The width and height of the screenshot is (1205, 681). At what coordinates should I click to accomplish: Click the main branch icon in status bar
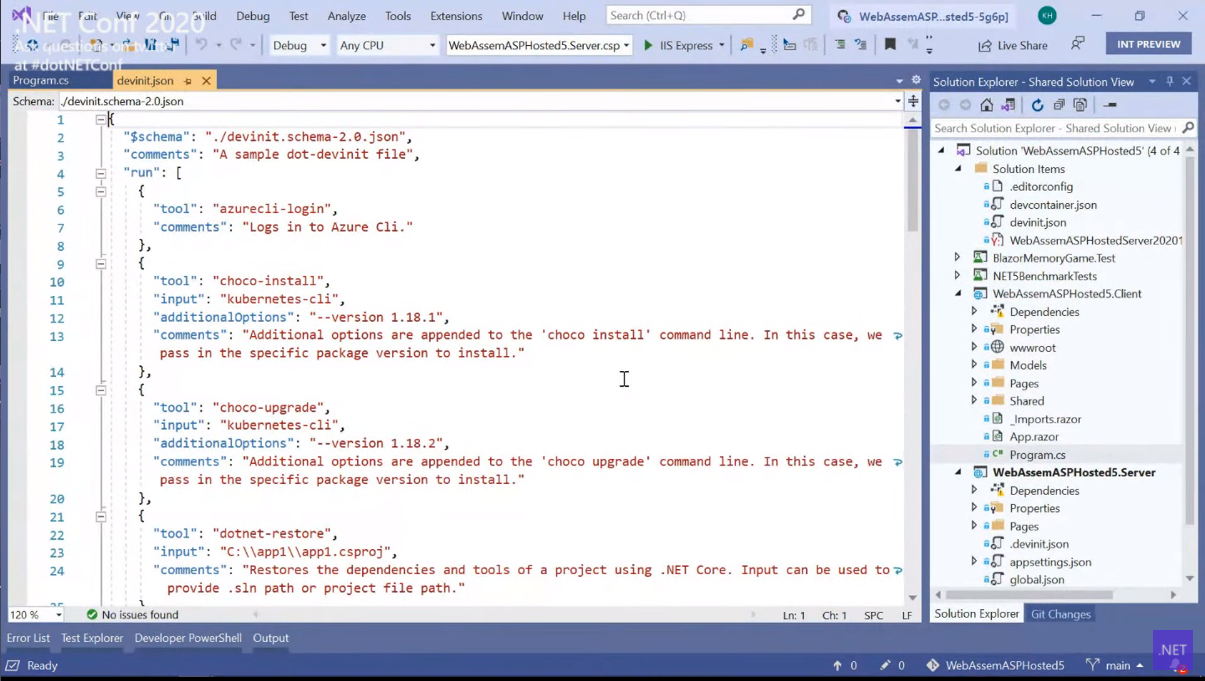point(1092,665)
